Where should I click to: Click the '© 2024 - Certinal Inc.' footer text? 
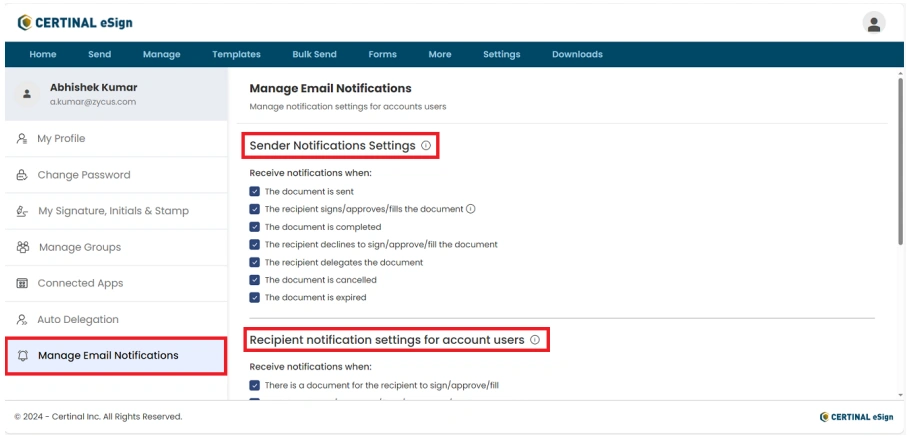[x=98, y=417]
